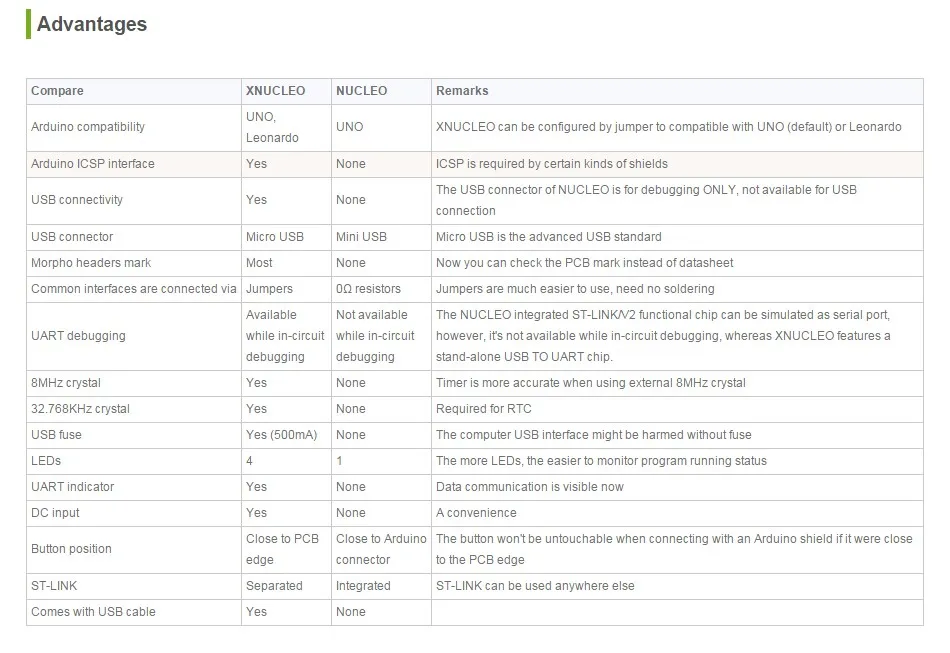Click the ST-LINK/V2 functional chip remark
The width and height of the screenshot is (950, 653).
coord(663,336)
